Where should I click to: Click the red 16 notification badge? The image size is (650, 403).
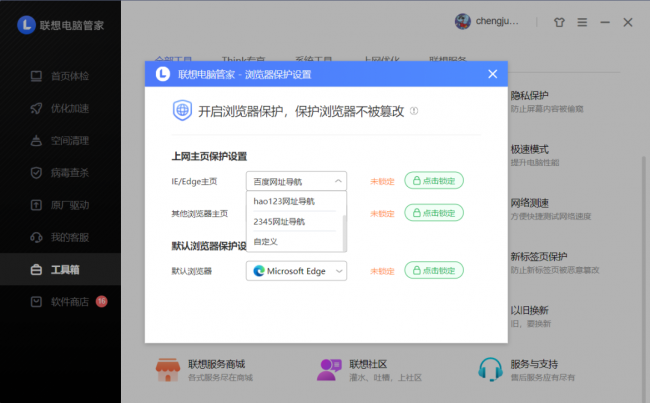click(102, 301)
